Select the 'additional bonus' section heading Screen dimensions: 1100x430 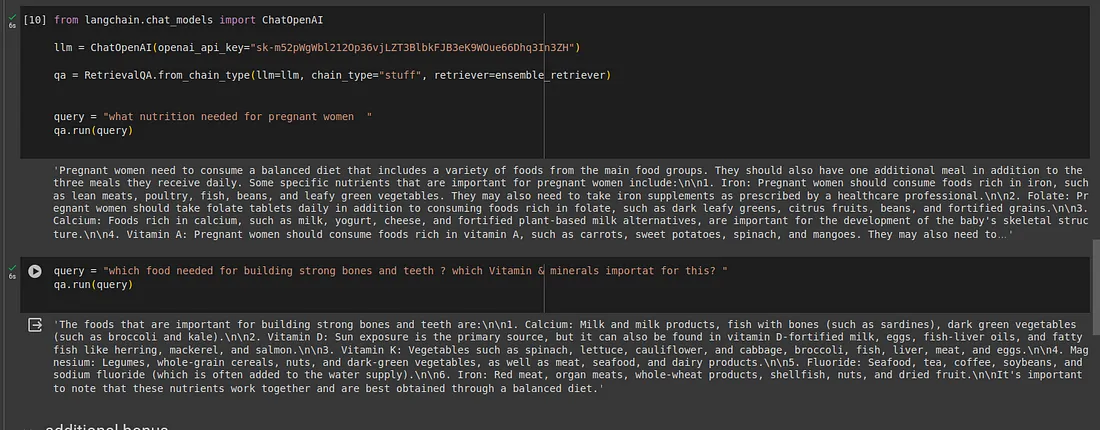click(107, 426)
